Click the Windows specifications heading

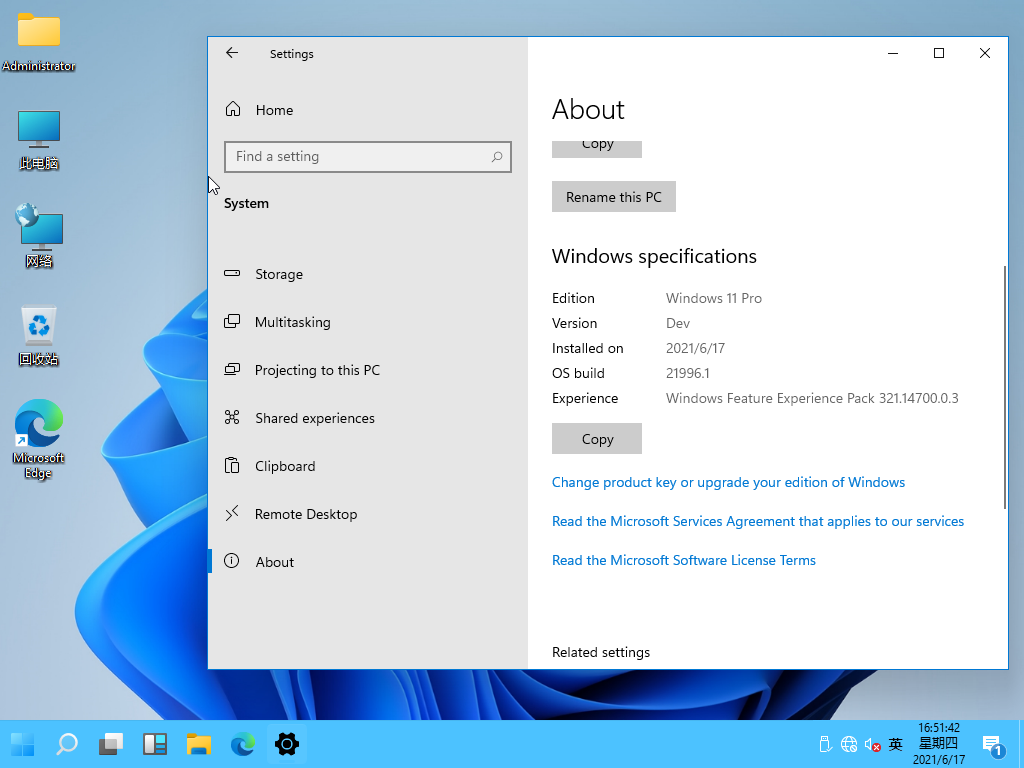pos(654,256)
